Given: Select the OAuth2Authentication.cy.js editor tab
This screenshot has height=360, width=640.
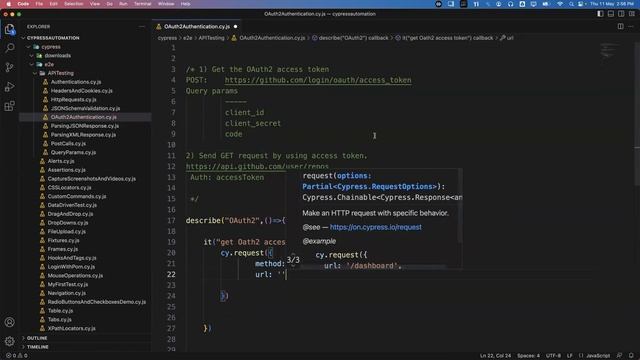Looking at the screenshot, I should point(197,27).
